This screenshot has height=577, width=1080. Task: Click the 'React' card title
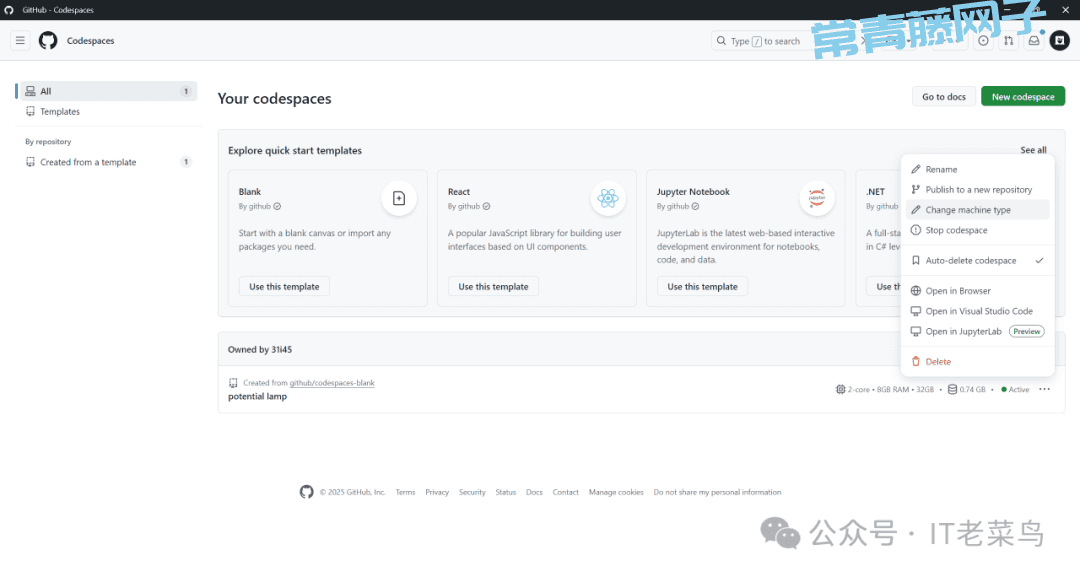pos(459,191)
